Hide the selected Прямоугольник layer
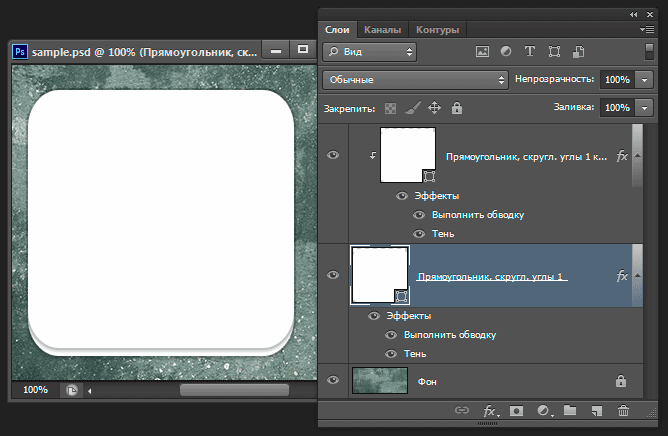 click(x=333, y=275)
